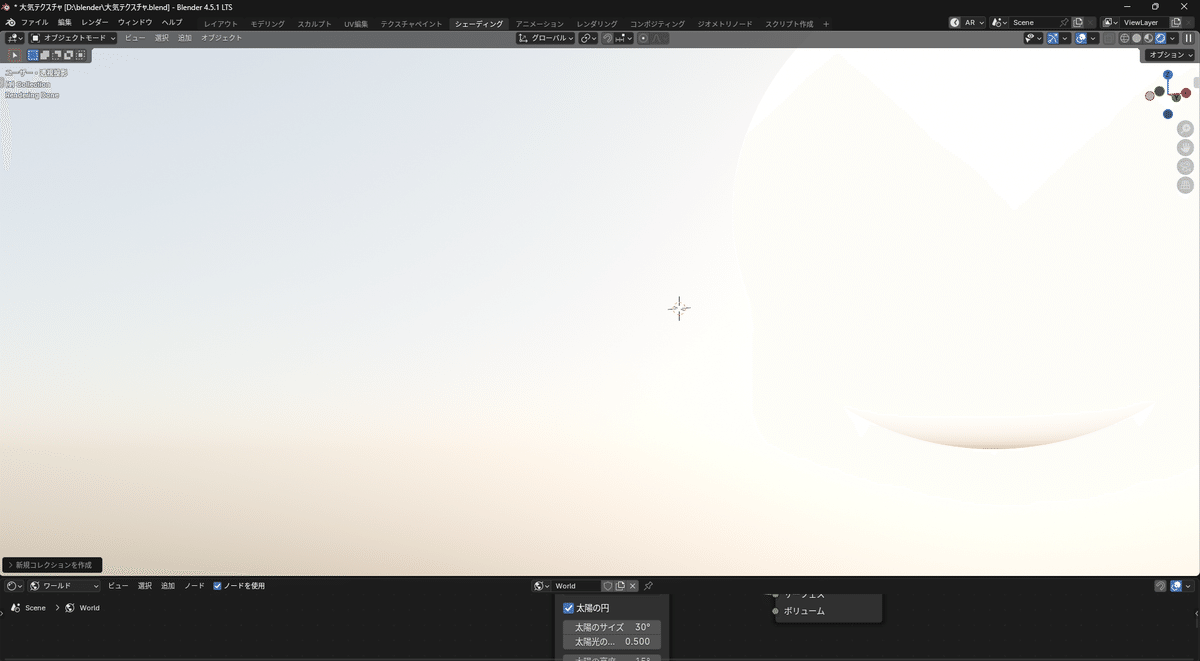Open the viewport shading options dropdown

click(1173, 38)
